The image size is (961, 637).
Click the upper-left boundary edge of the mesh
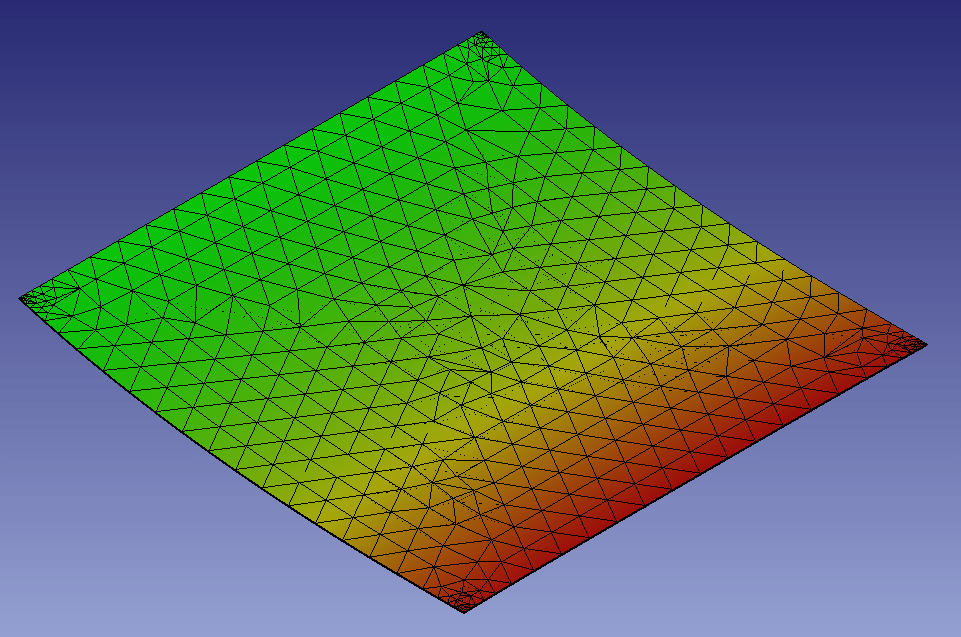[250, 166]
